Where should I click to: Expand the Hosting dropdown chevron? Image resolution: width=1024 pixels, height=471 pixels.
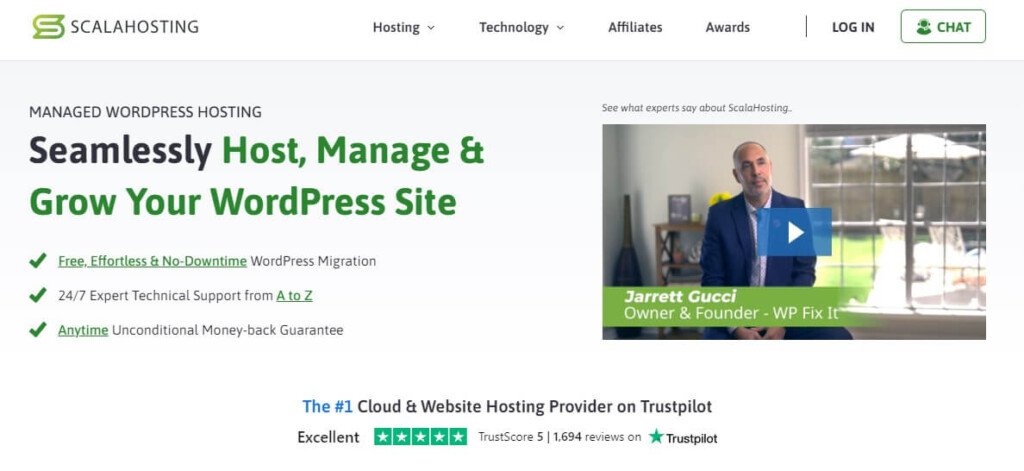click(x=430, y=28)
